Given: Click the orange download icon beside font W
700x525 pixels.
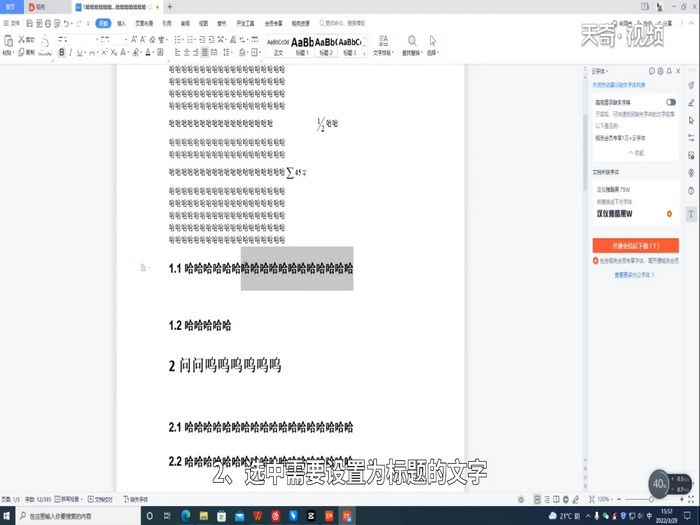Looking at the screenshot, I should click(x=669, y=214).
